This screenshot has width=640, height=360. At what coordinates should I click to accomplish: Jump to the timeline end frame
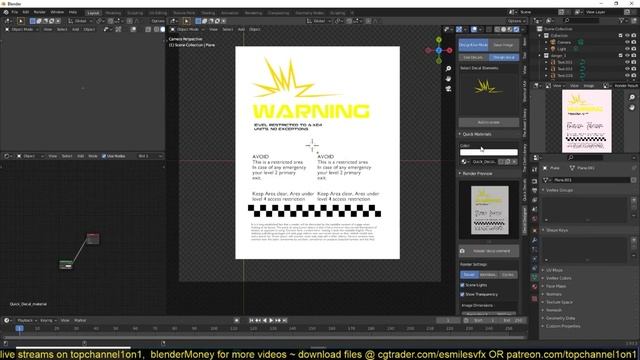pos(284,320)
